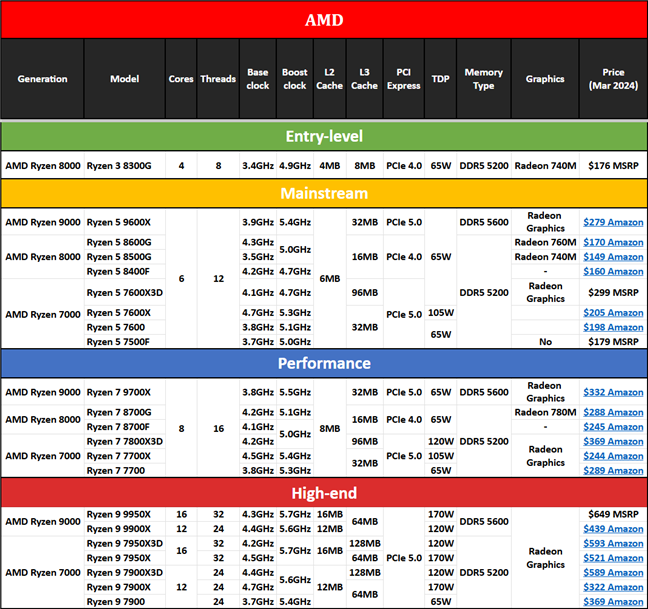
Task: Select the Performance section heading
Action: [324, 363]
